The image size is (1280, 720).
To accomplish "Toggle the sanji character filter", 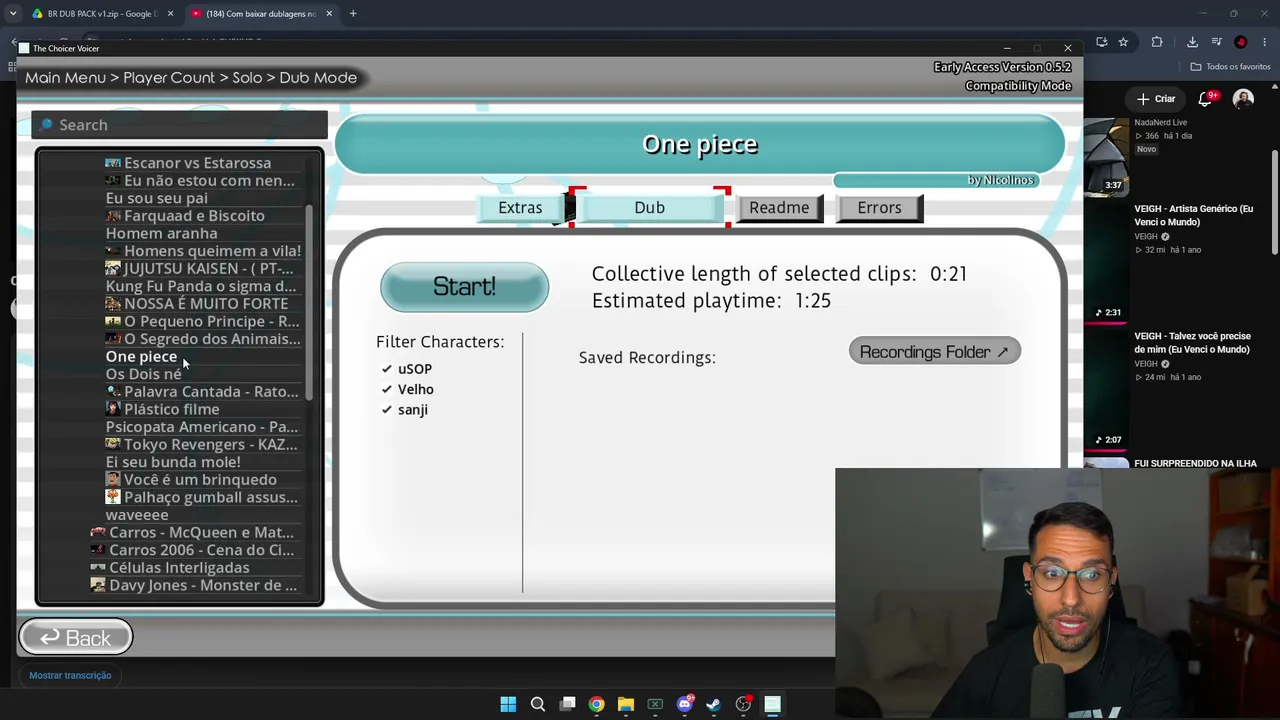I will click(x=404, y=410).
